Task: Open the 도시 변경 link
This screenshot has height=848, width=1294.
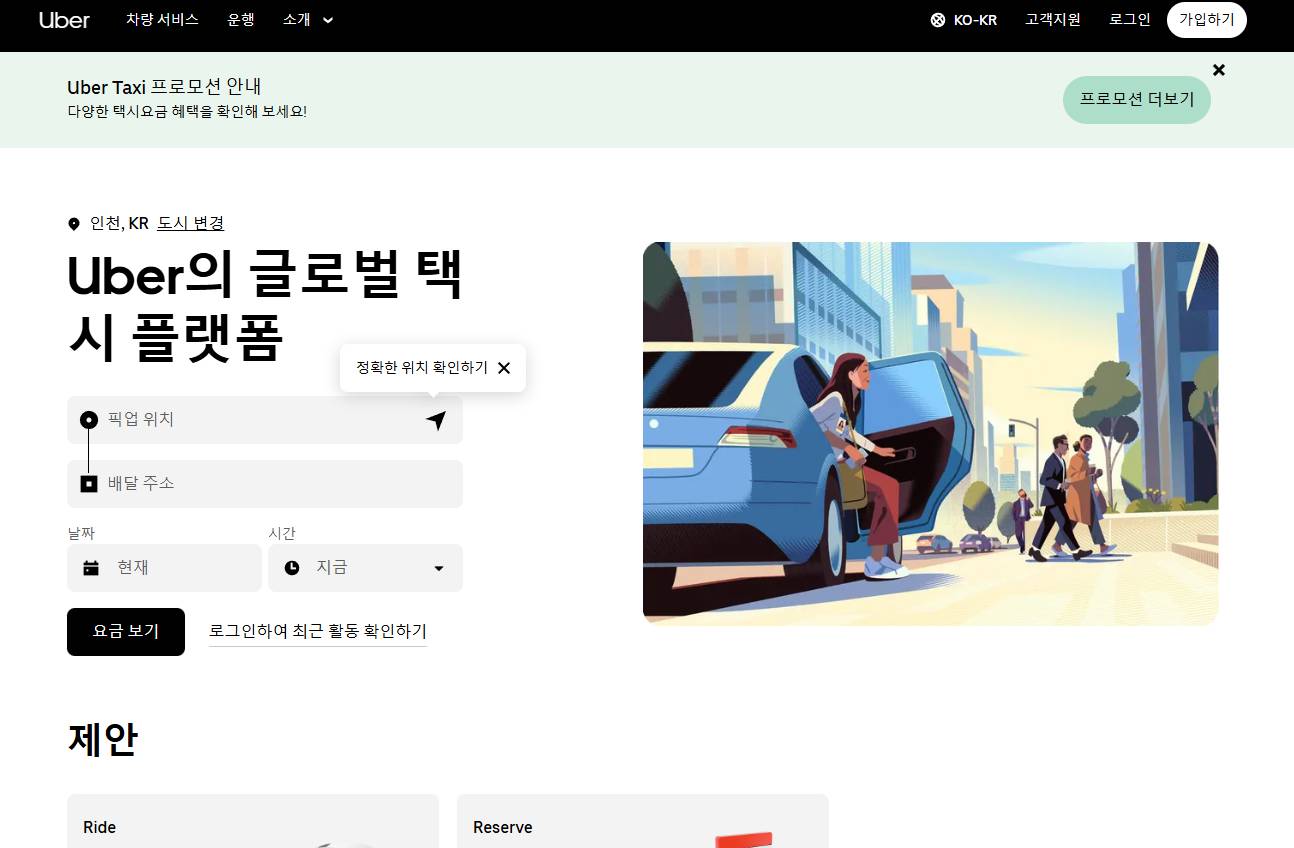Action: 191,223
